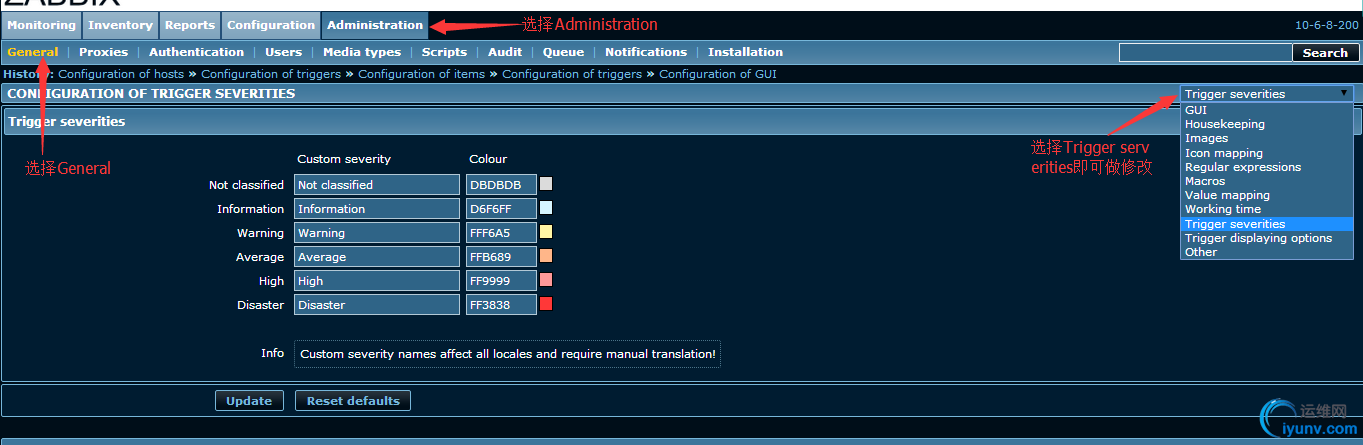The height and width of the screenshot is (445, 1363).
Task: Open the Scripts submenu
Action: (x=444, y=52)
